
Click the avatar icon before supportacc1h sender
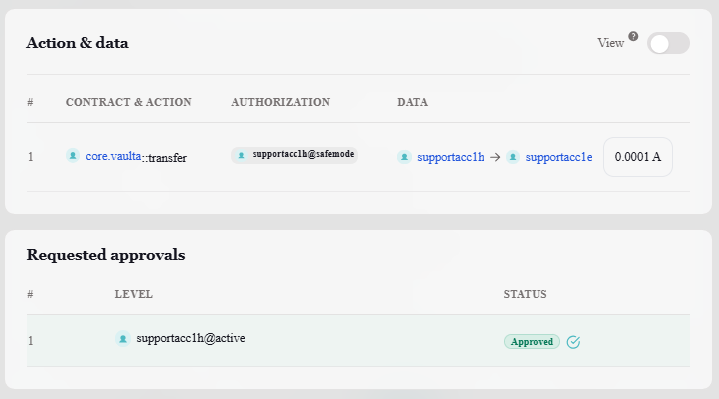404,157
